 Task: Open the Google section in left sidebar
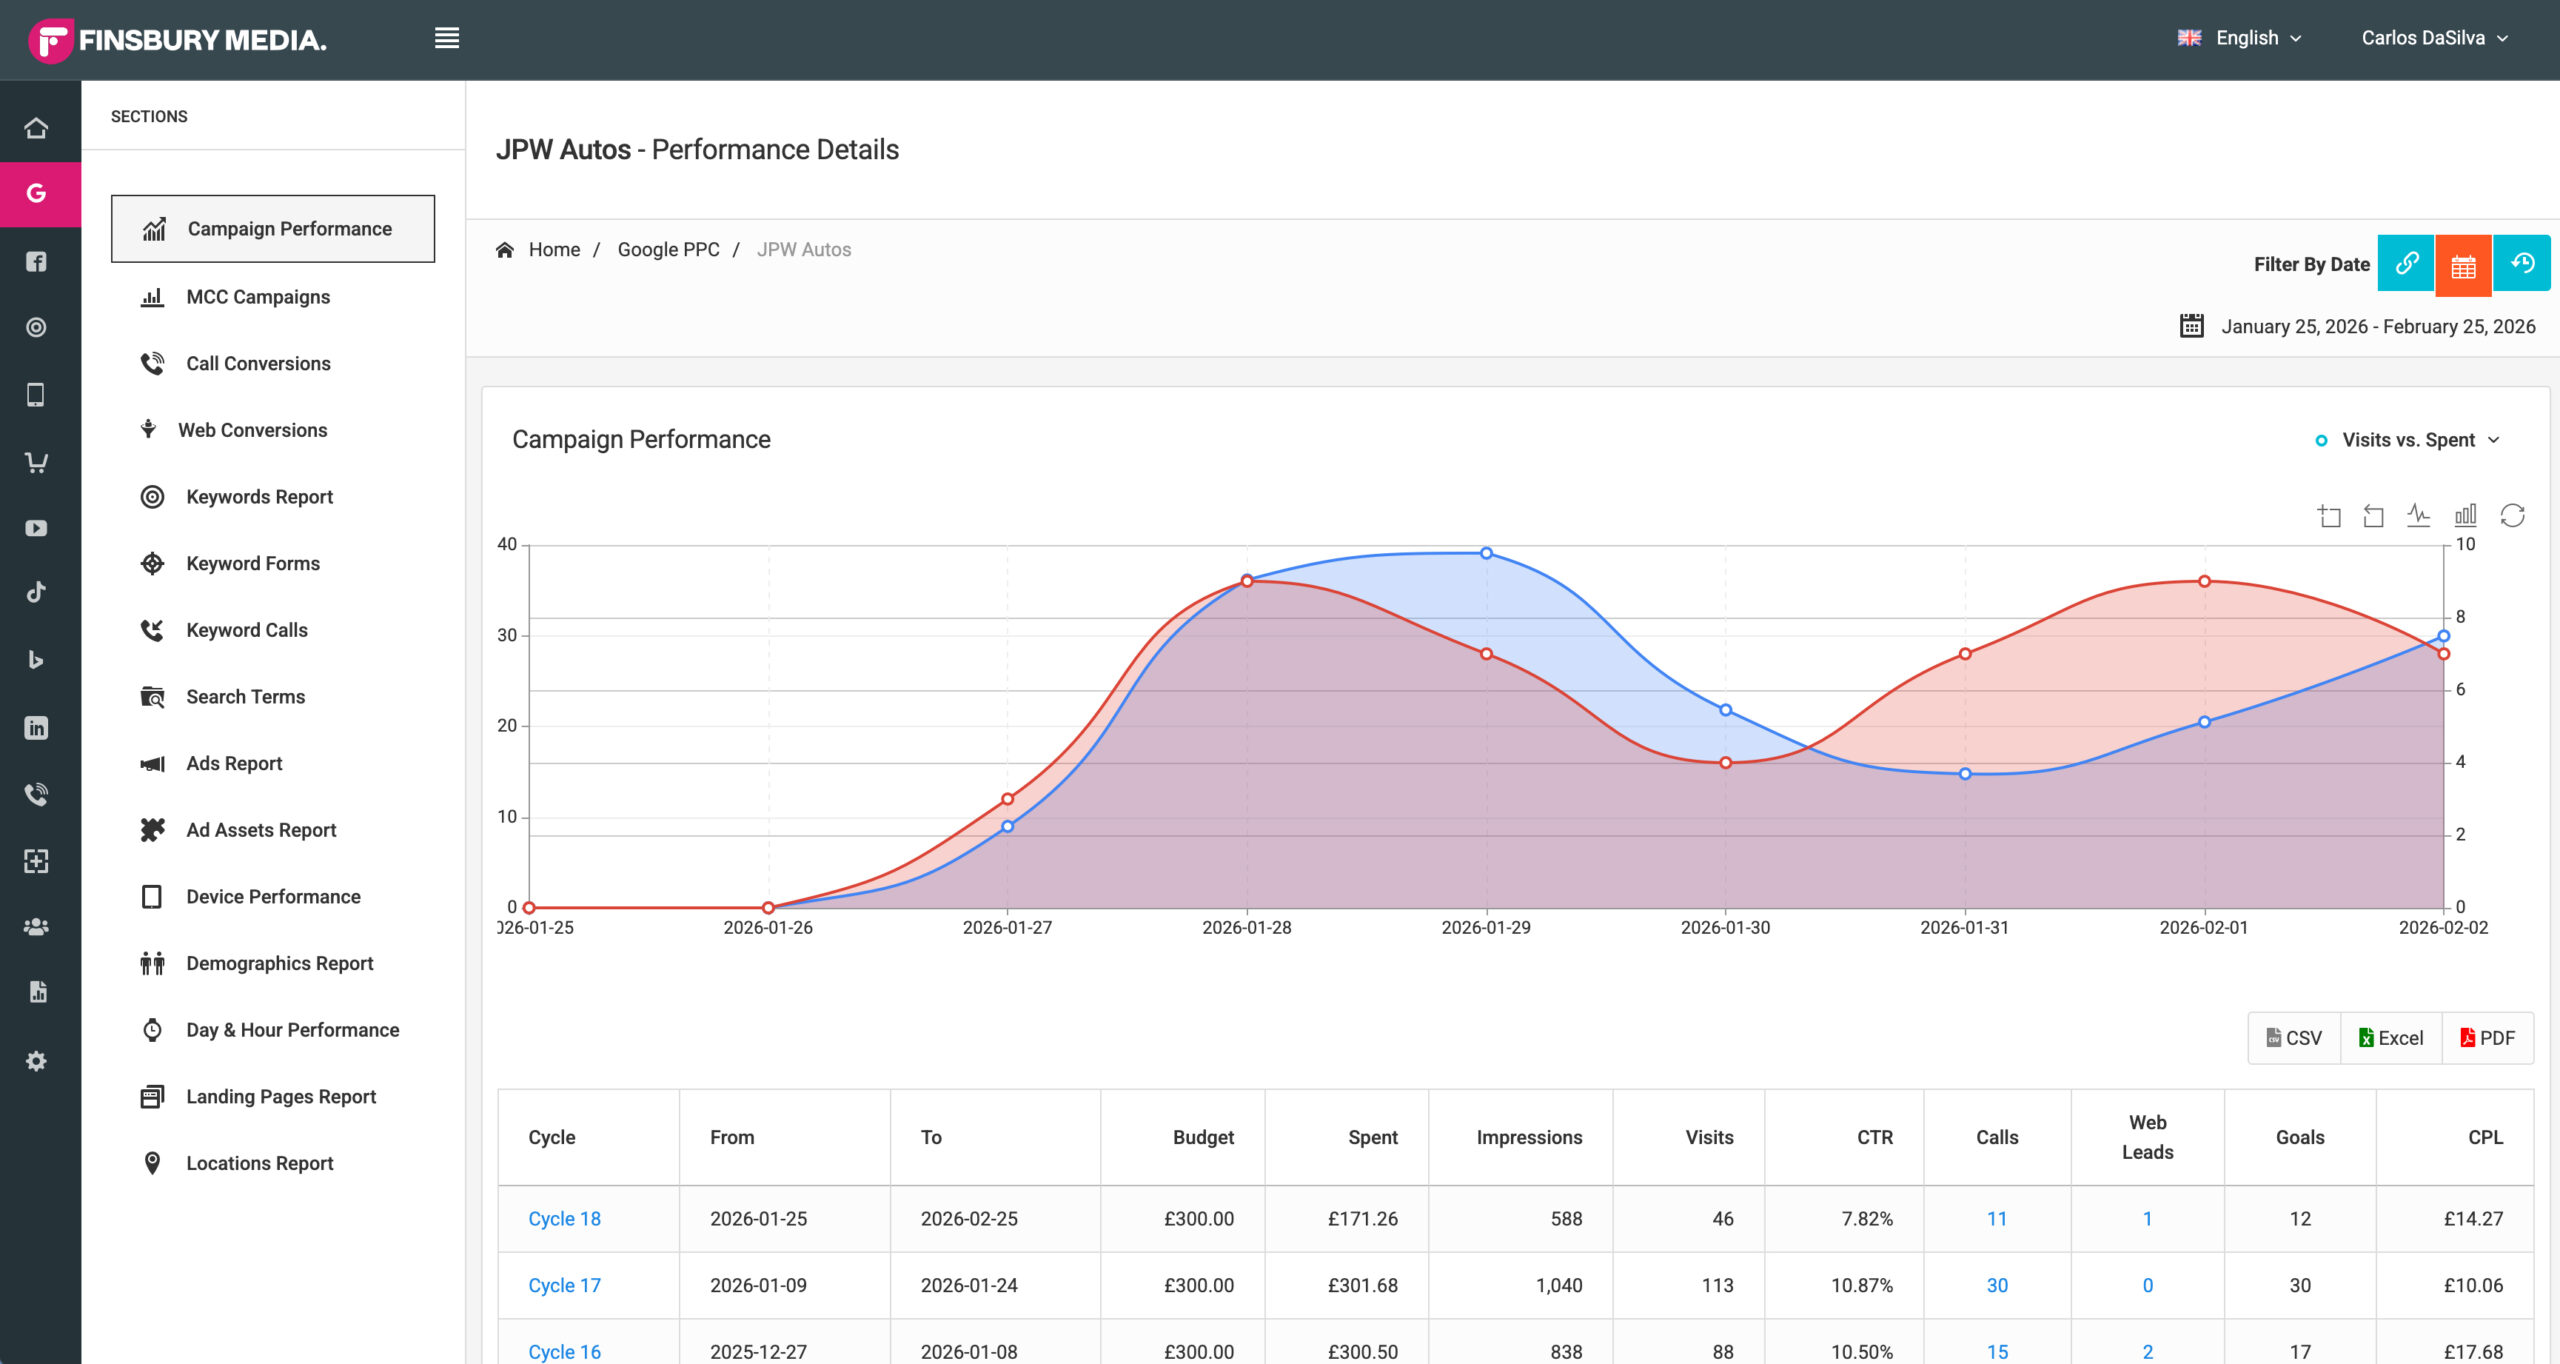[37, 193]
